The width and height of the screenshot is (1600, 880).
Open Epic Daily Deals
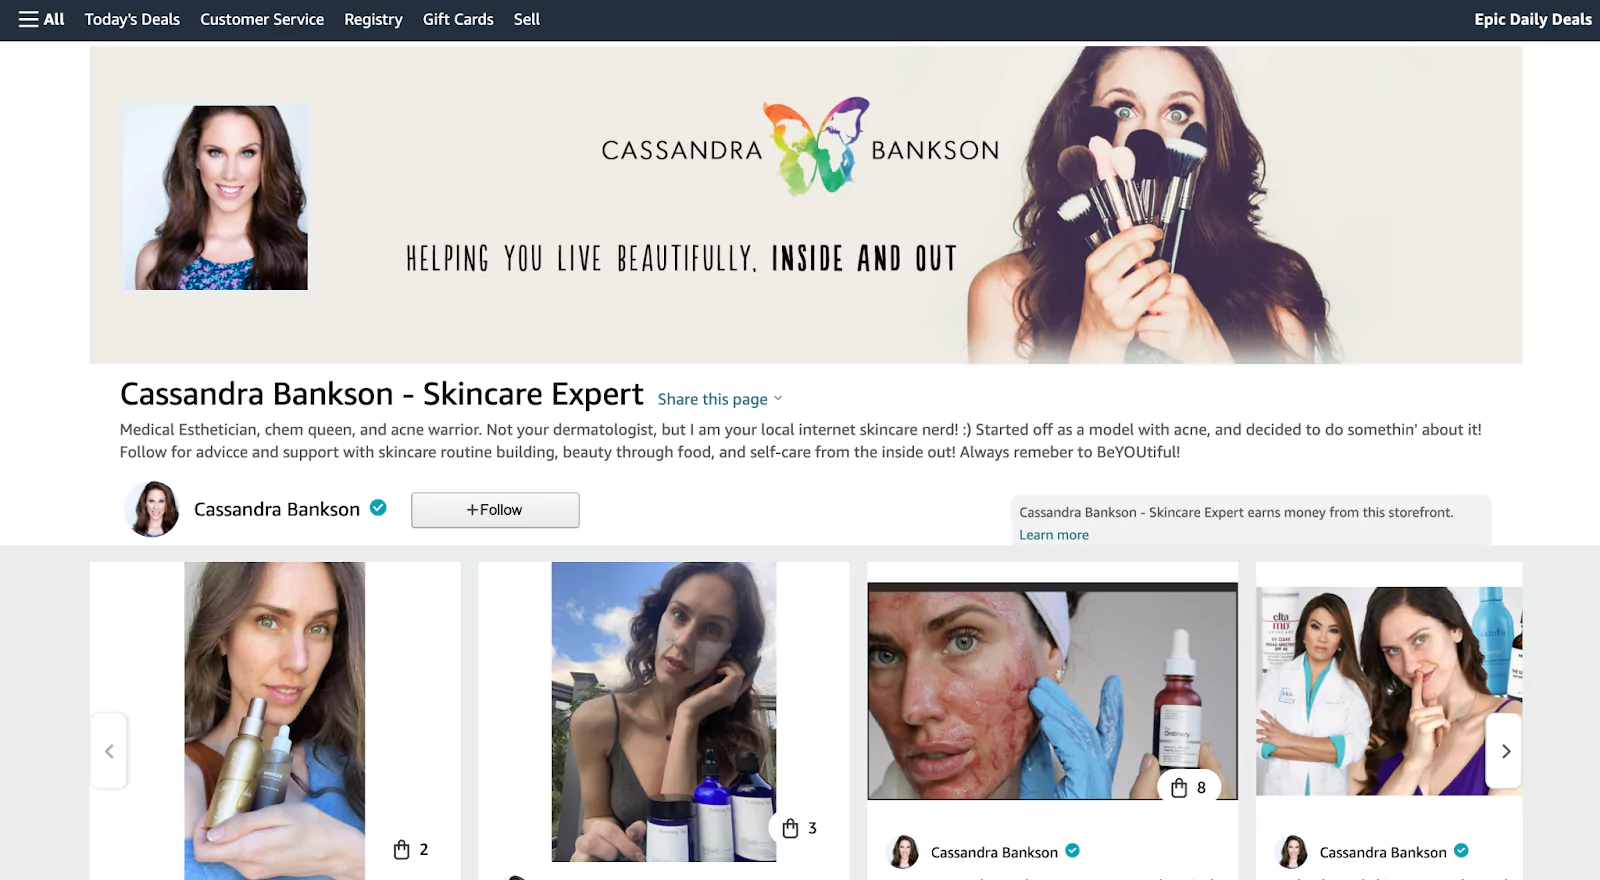[1532, 19]
